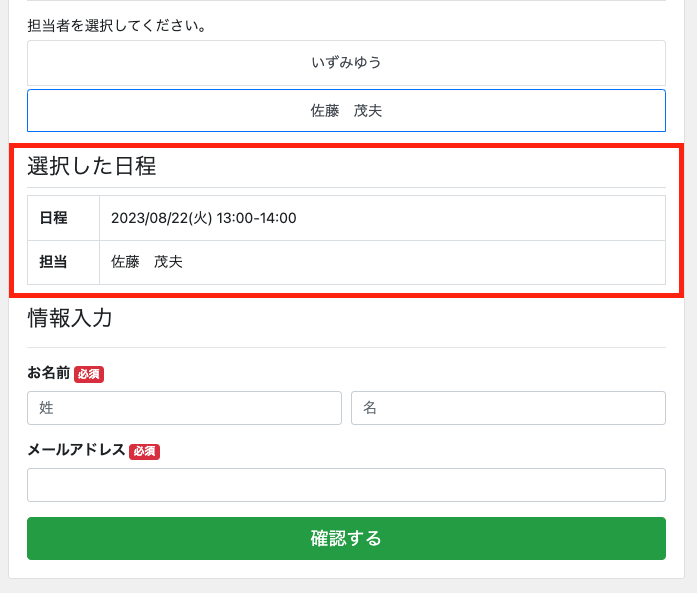Click the 情報入力 section heading
Image resolution: width=697 pixels, height=593 pixels.
point(69,318)
